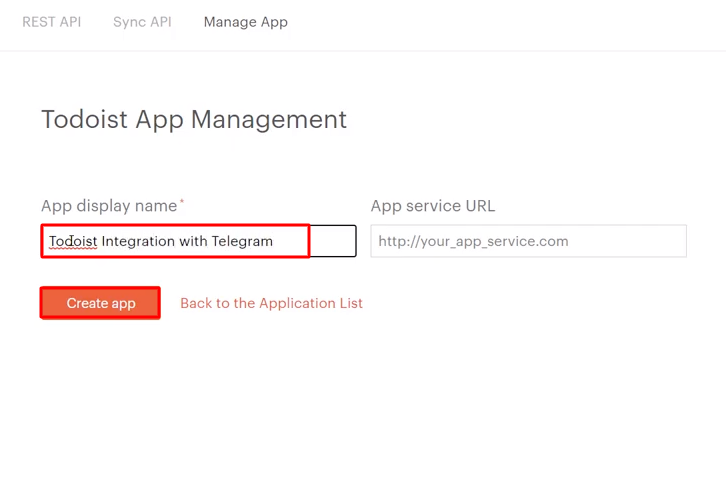This screenshot has width=726, height=500.
Task: Switch to the Sync API tab
Action: tap(142, 22)
